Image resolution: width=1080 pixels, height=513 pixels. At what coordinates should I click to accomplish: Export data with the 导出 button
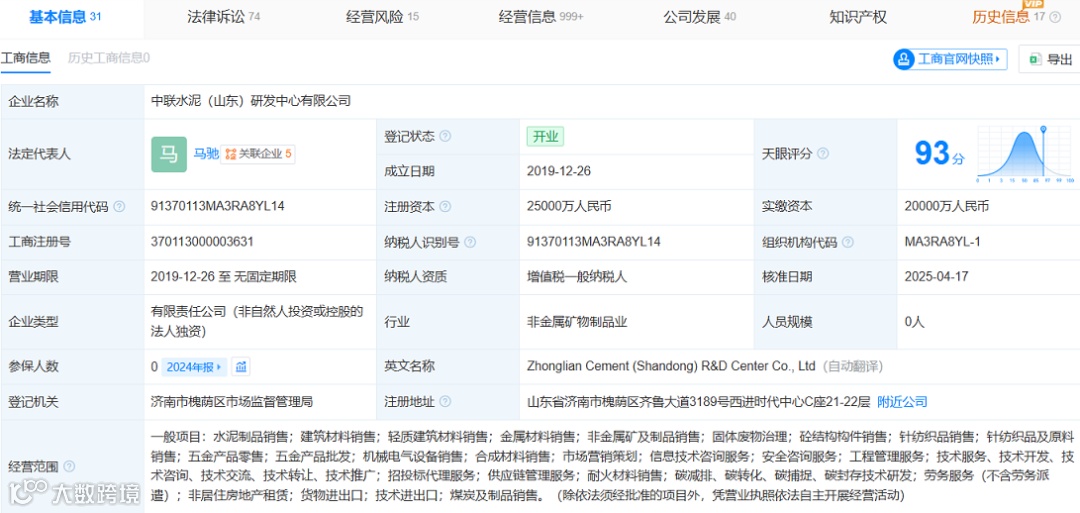[x=1050, y=59]
